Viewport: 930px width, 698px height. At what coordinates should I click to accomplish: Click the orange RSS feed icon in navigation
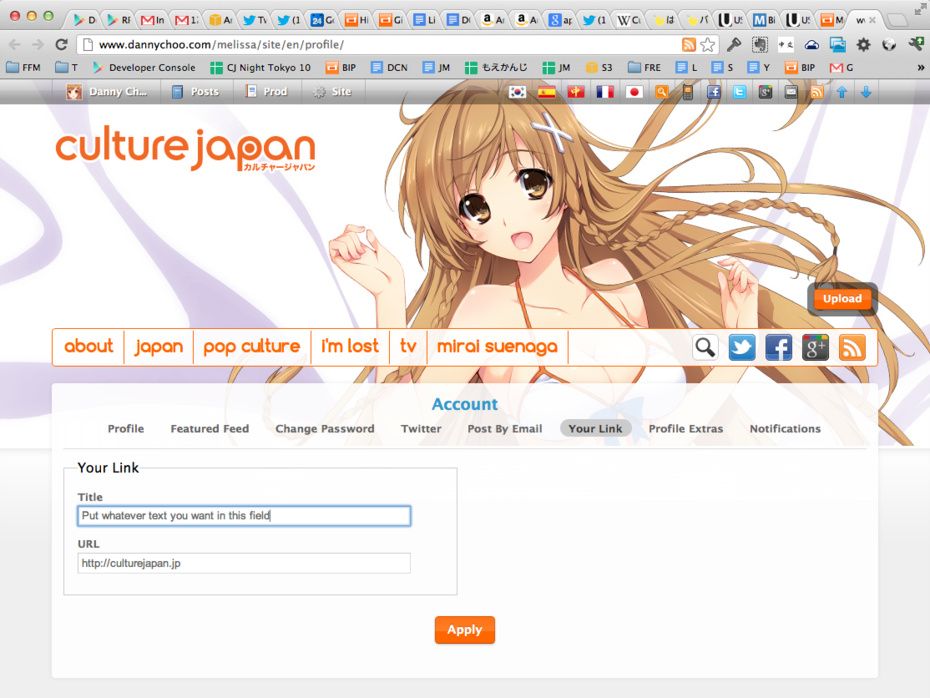[852, 347]
